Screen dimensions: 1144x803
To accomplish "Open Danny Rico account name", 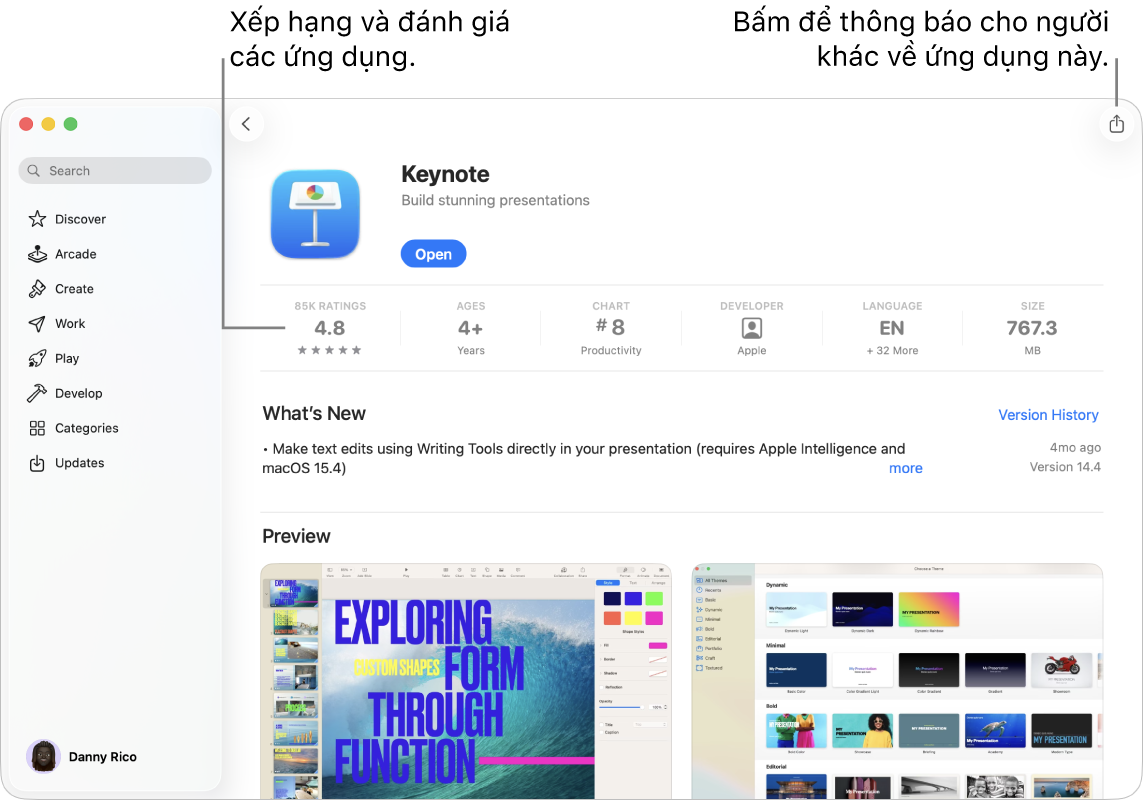I will tap(103, 757).
